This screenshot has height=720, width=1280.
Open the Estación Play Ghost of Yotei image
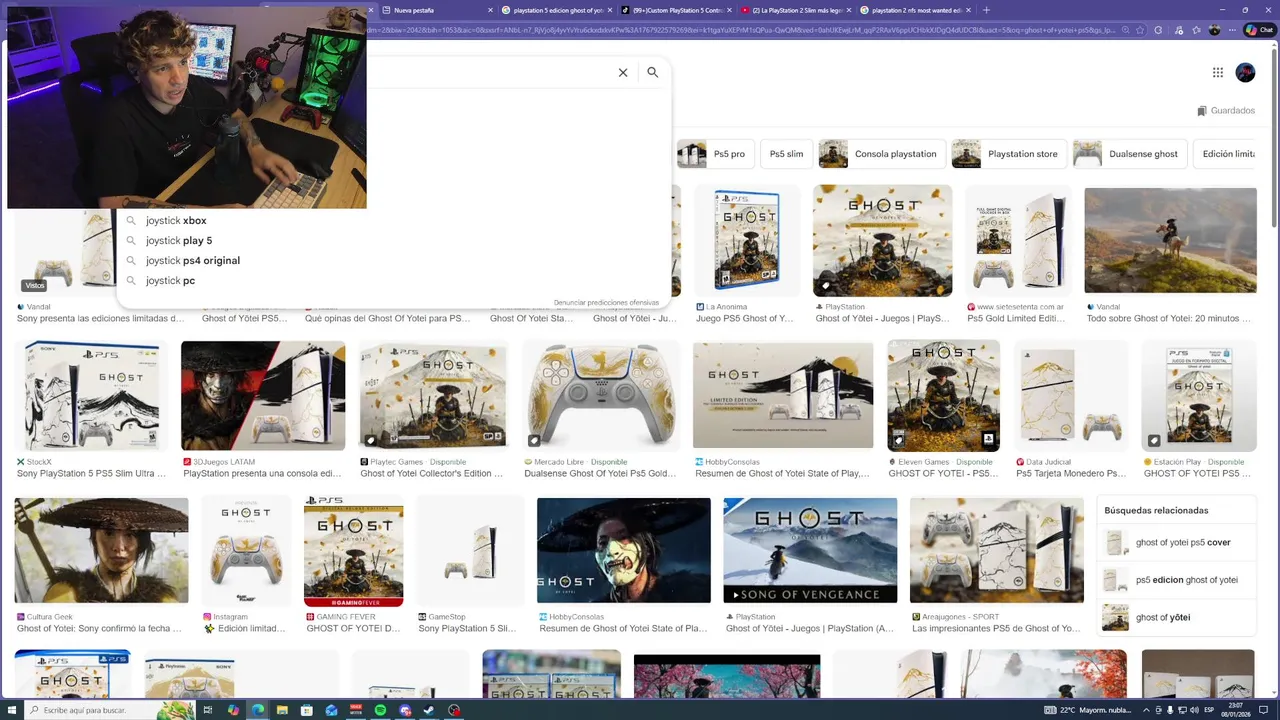point(1198,396)
